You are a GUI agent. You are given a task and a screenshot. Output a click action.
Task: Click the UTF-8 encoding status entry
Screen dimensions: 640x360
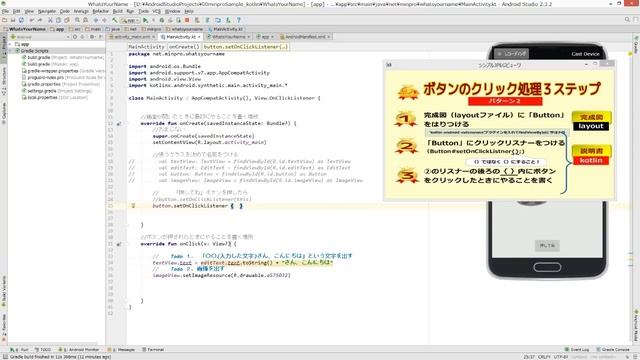(561, 357)
